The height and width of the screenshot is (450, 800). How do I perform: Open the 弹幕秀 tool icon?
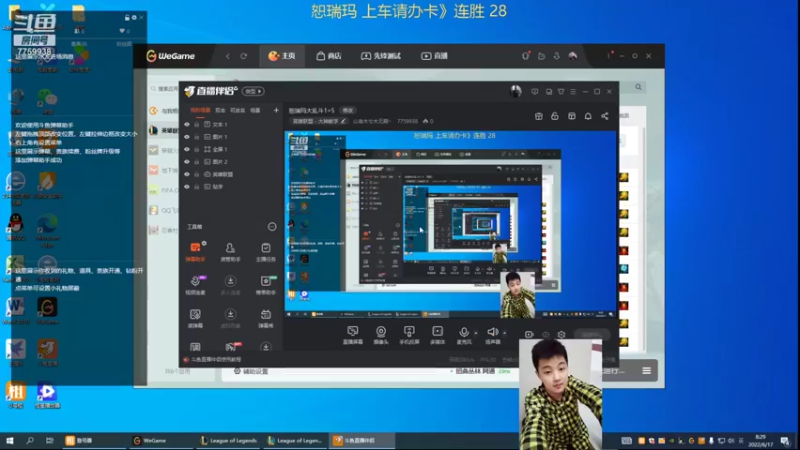click(x=265, y=317)
